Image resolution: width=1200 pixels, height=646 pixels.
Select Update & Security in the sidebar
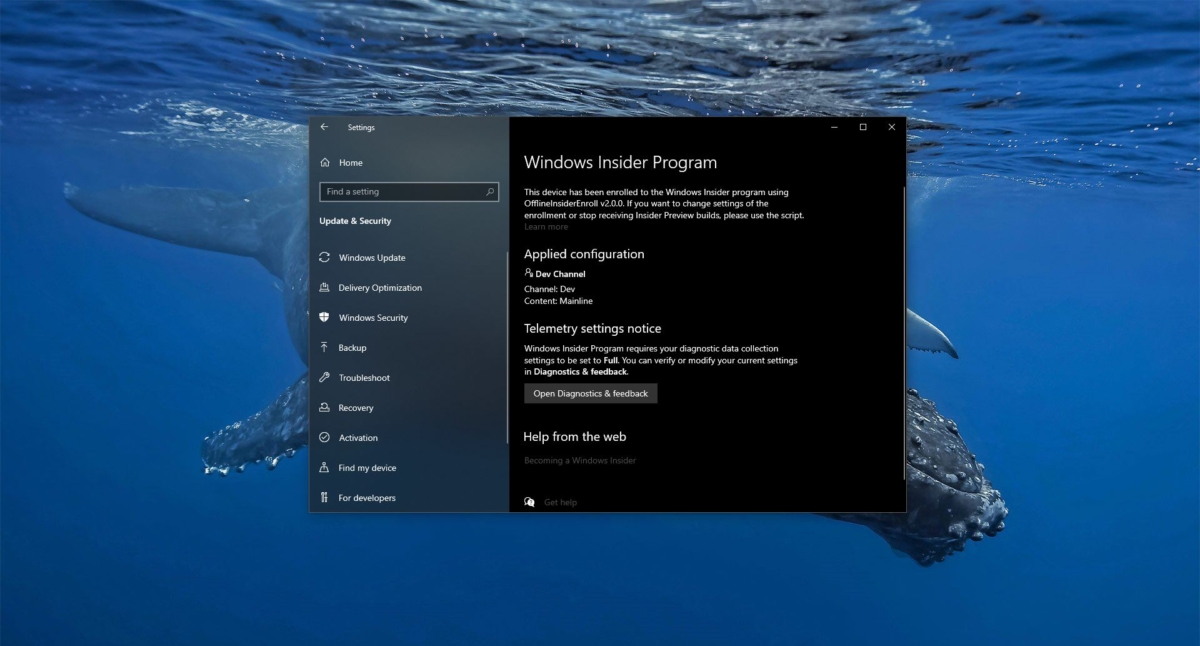(x=354, y=221)
